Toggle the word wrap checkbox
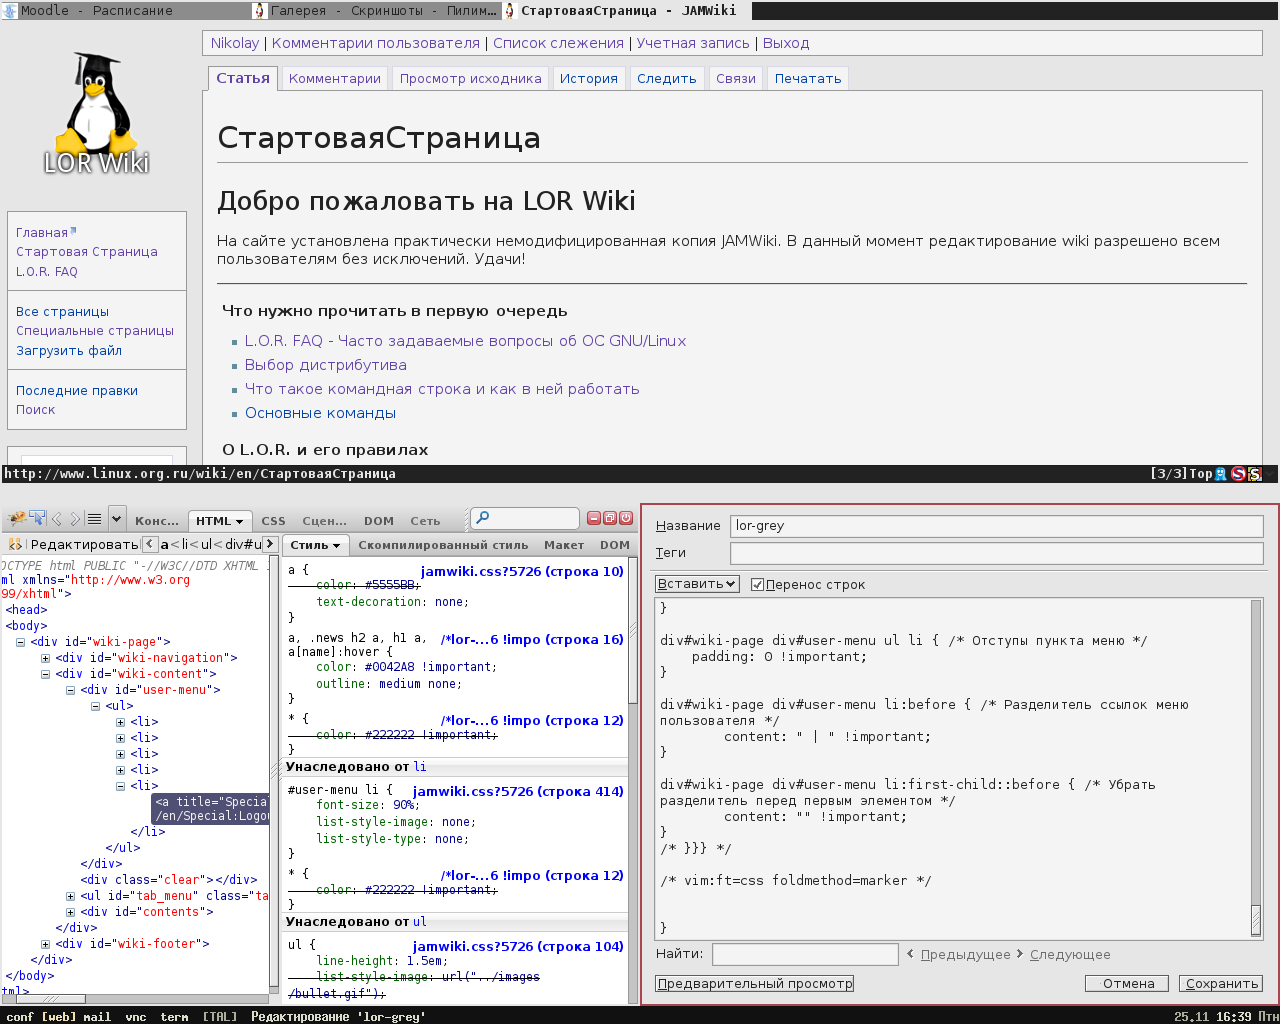 (757, 584)
